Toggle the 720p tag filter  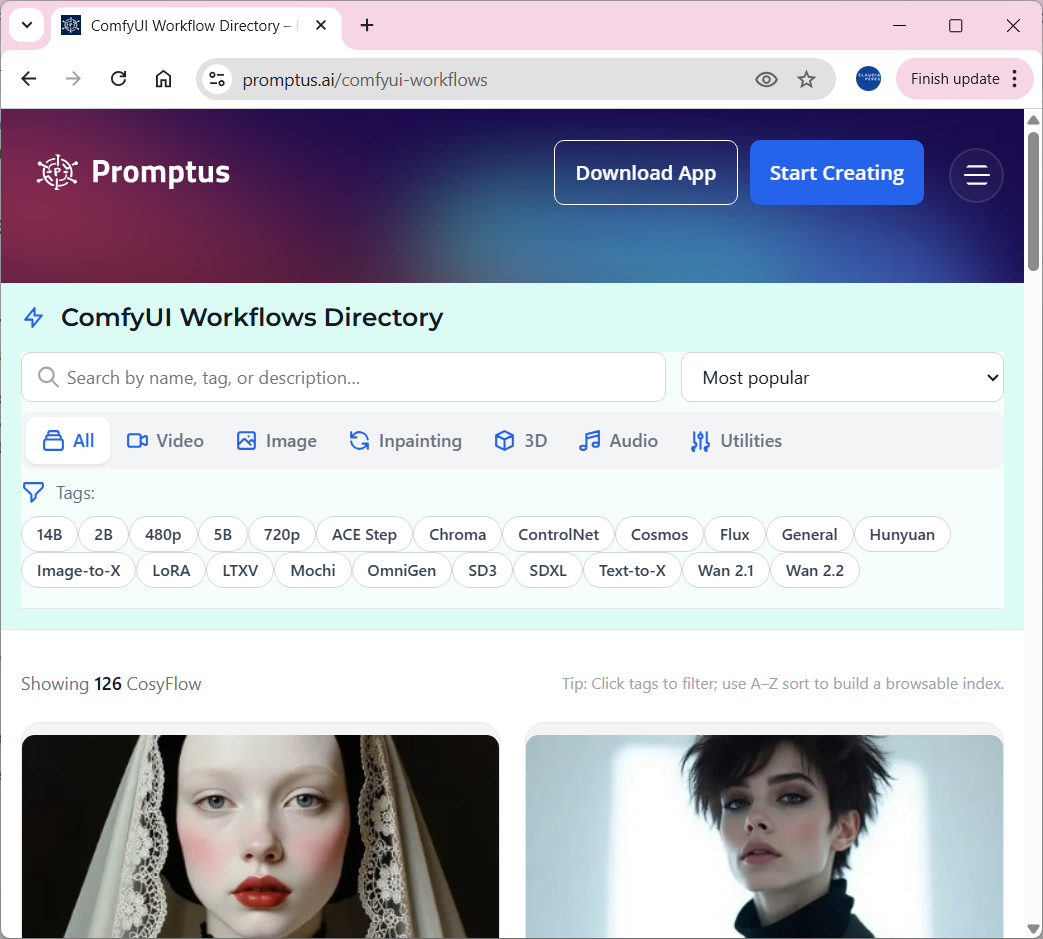[282, 534]
